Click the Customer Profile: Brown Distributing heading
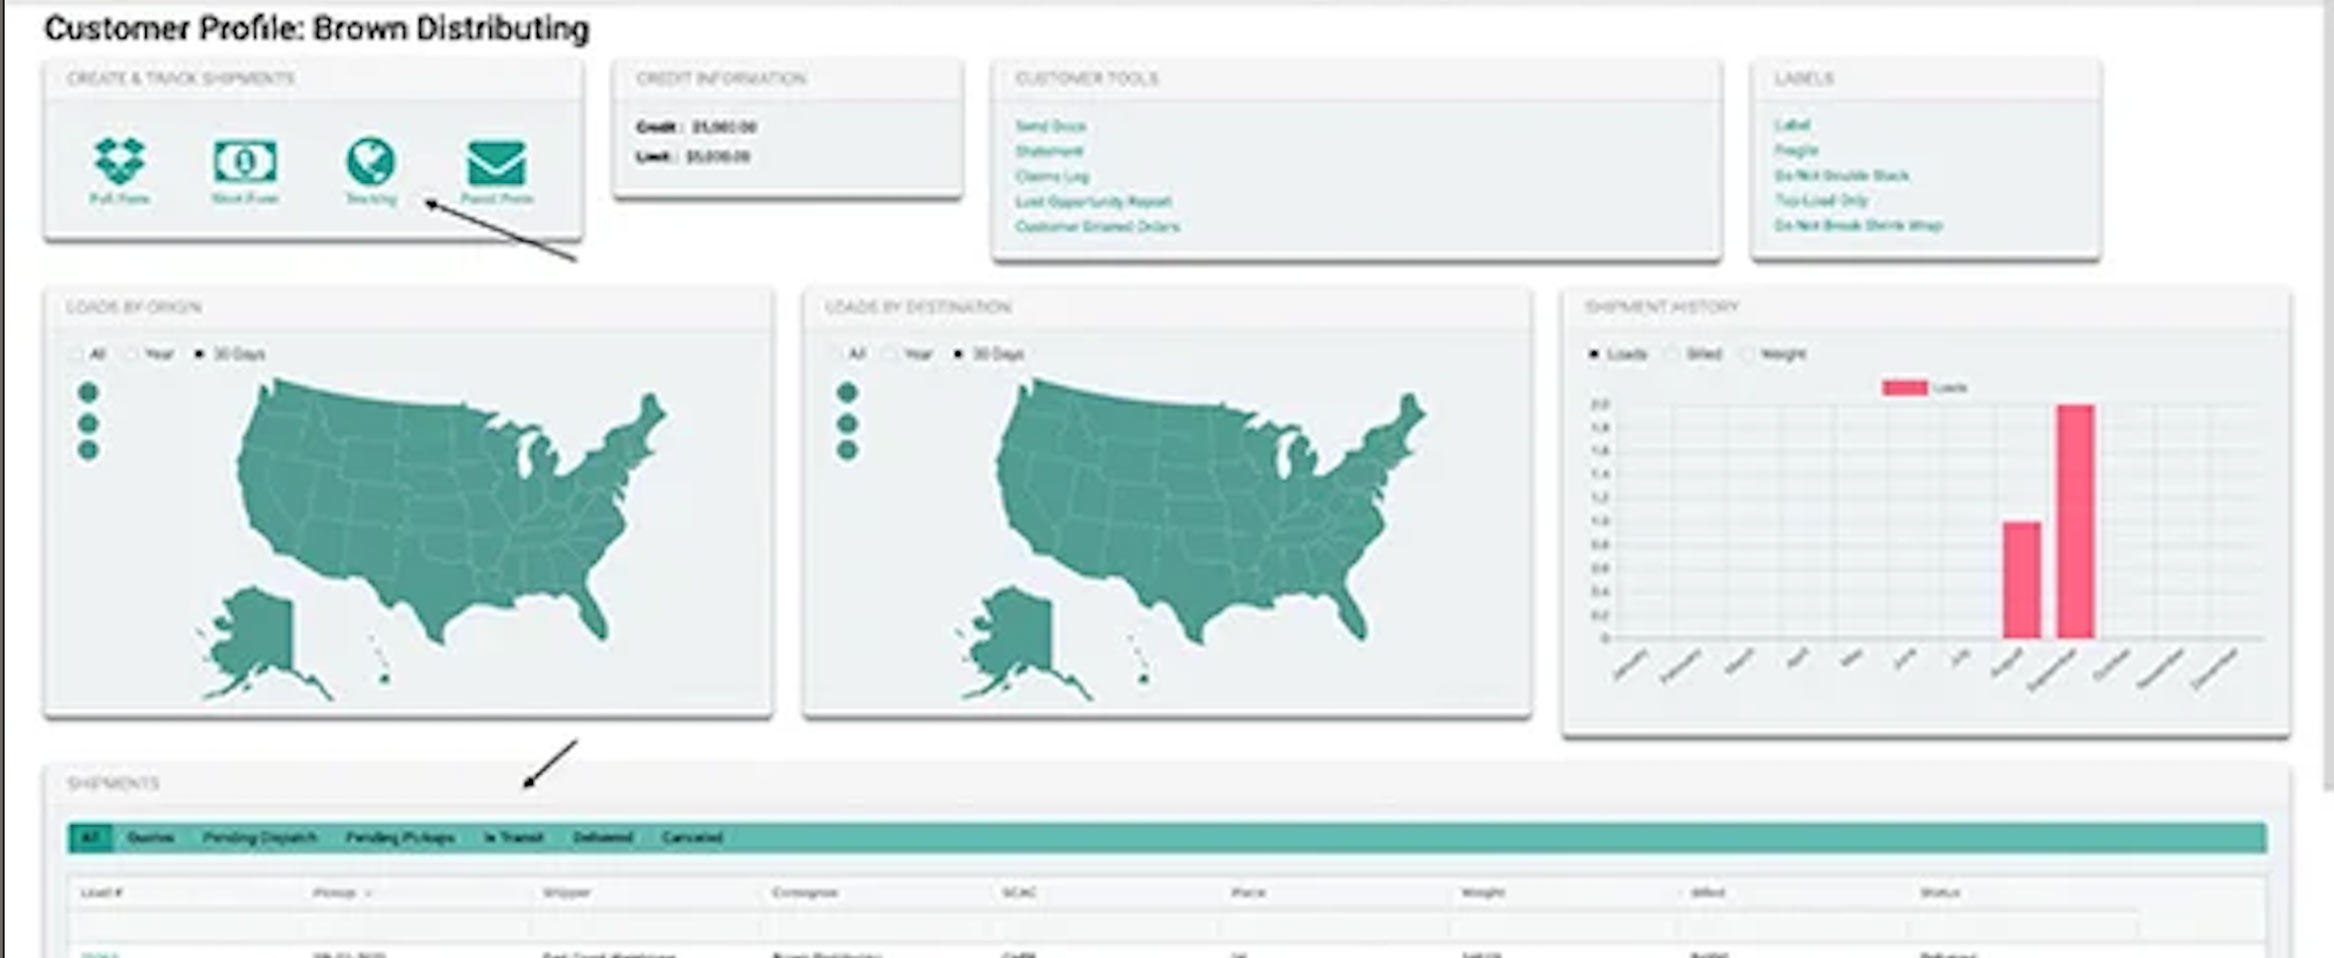Viewport: 2334px width, 958px height. pos(317,29)
